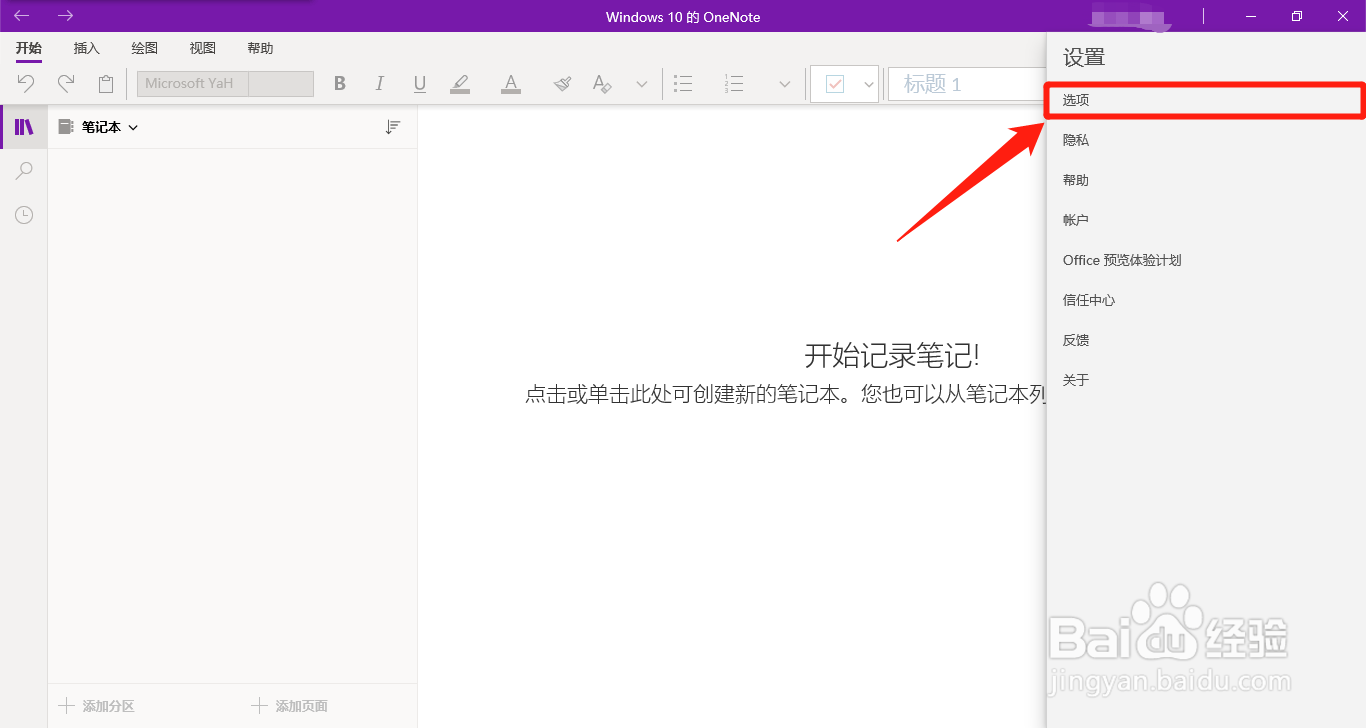Viewport: 1366px width, 728px height.
Task: Toggle italic formatting
Action: 380,84
